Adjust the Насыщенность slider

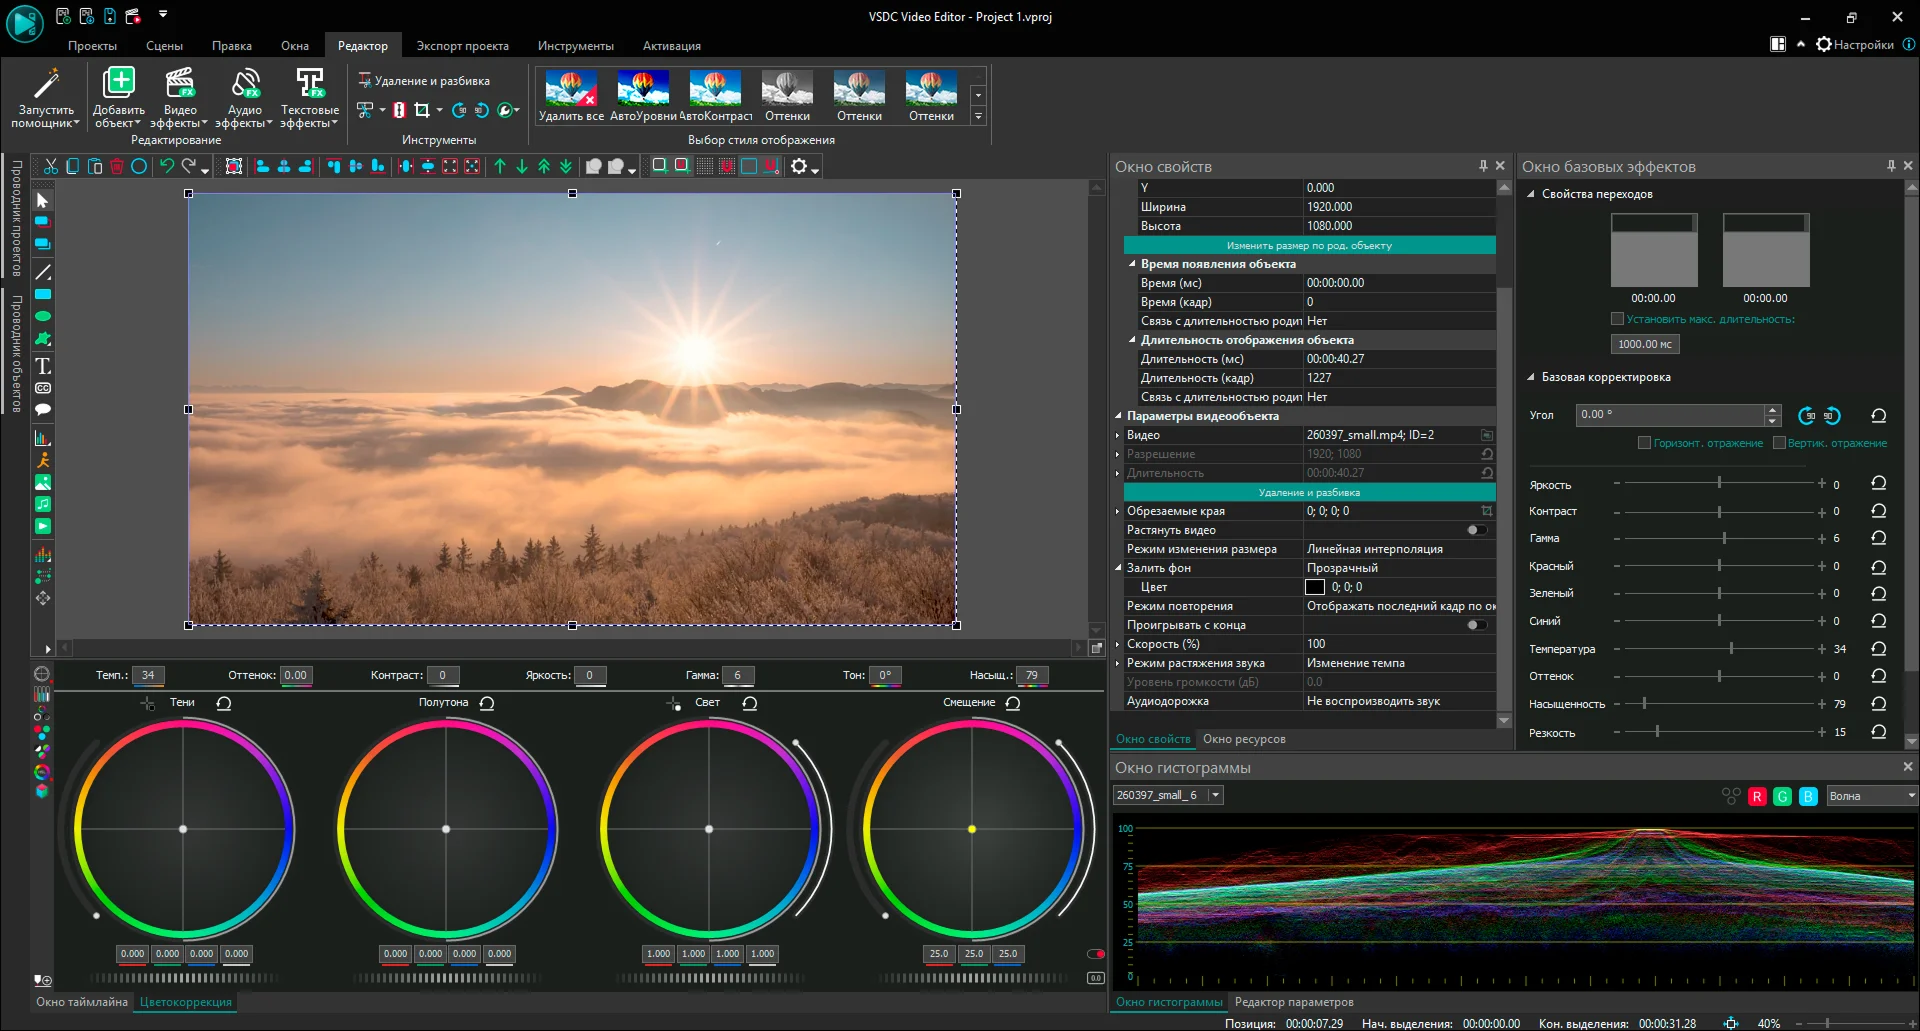pyautogui.click(x=1644, y=704)
